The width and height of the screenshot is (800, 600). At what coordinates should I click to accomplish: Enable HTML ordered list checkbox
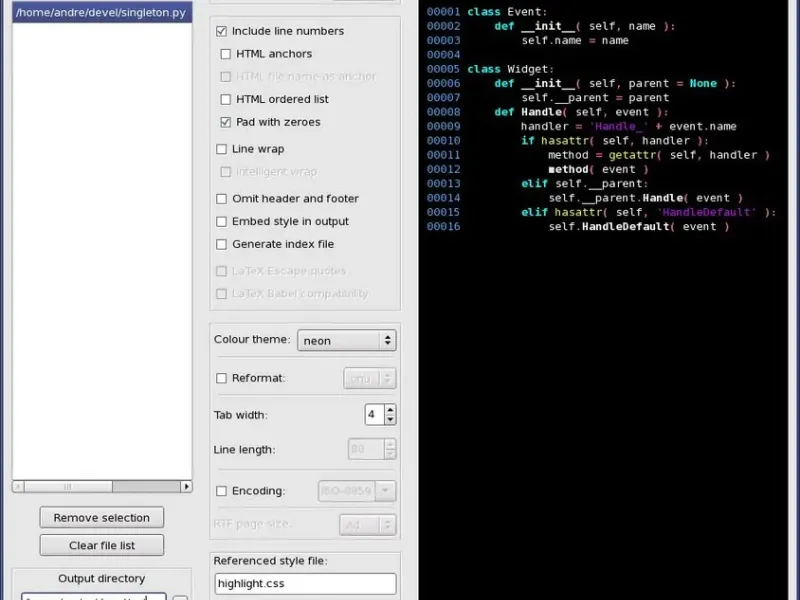226,99
